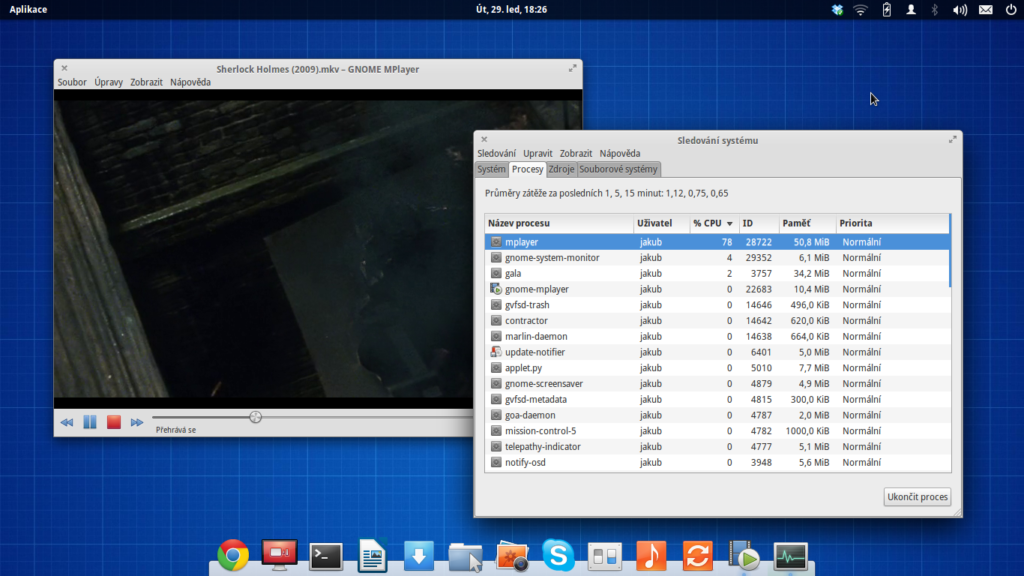Click the red stop button
The height and width of the screenshot is (576, 1024).
click(x=113, y=422)
